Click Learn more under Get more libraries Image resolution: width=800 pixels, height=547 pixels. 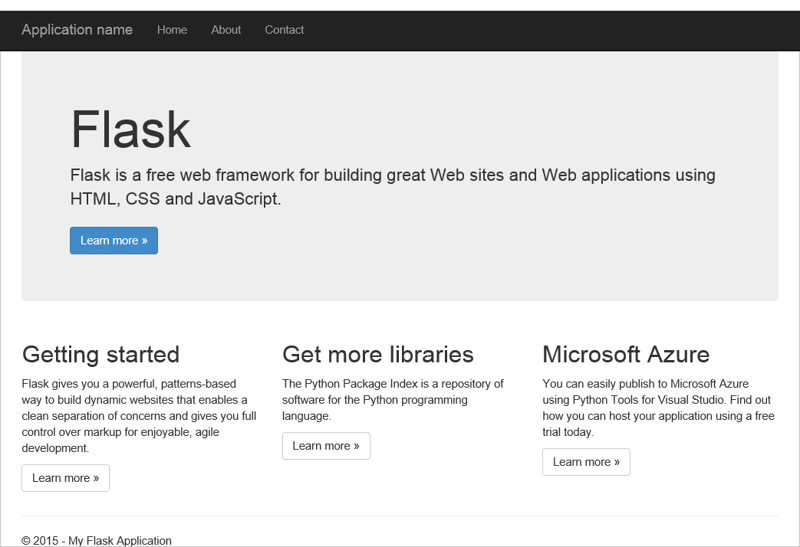coord(326,446)
